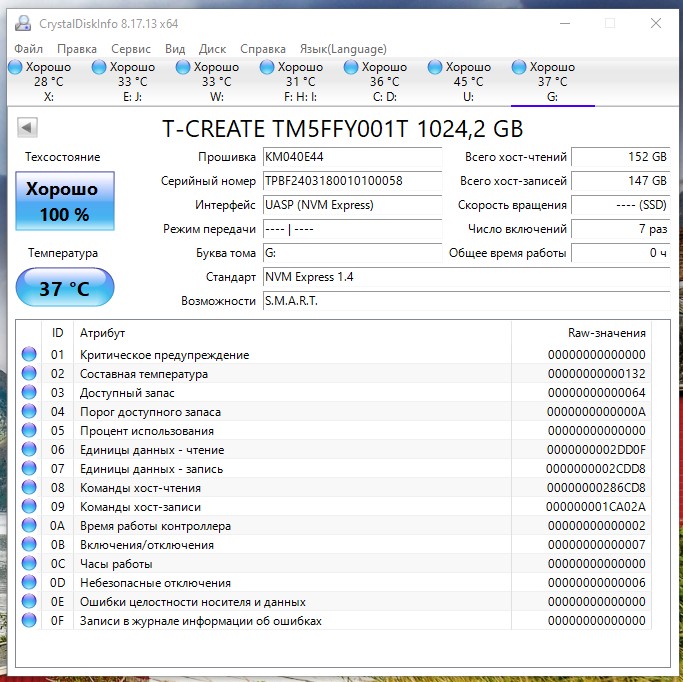Click status orb for attribute 0D
The height and width of the screenshot is (682, 683).
click(29, 582)
